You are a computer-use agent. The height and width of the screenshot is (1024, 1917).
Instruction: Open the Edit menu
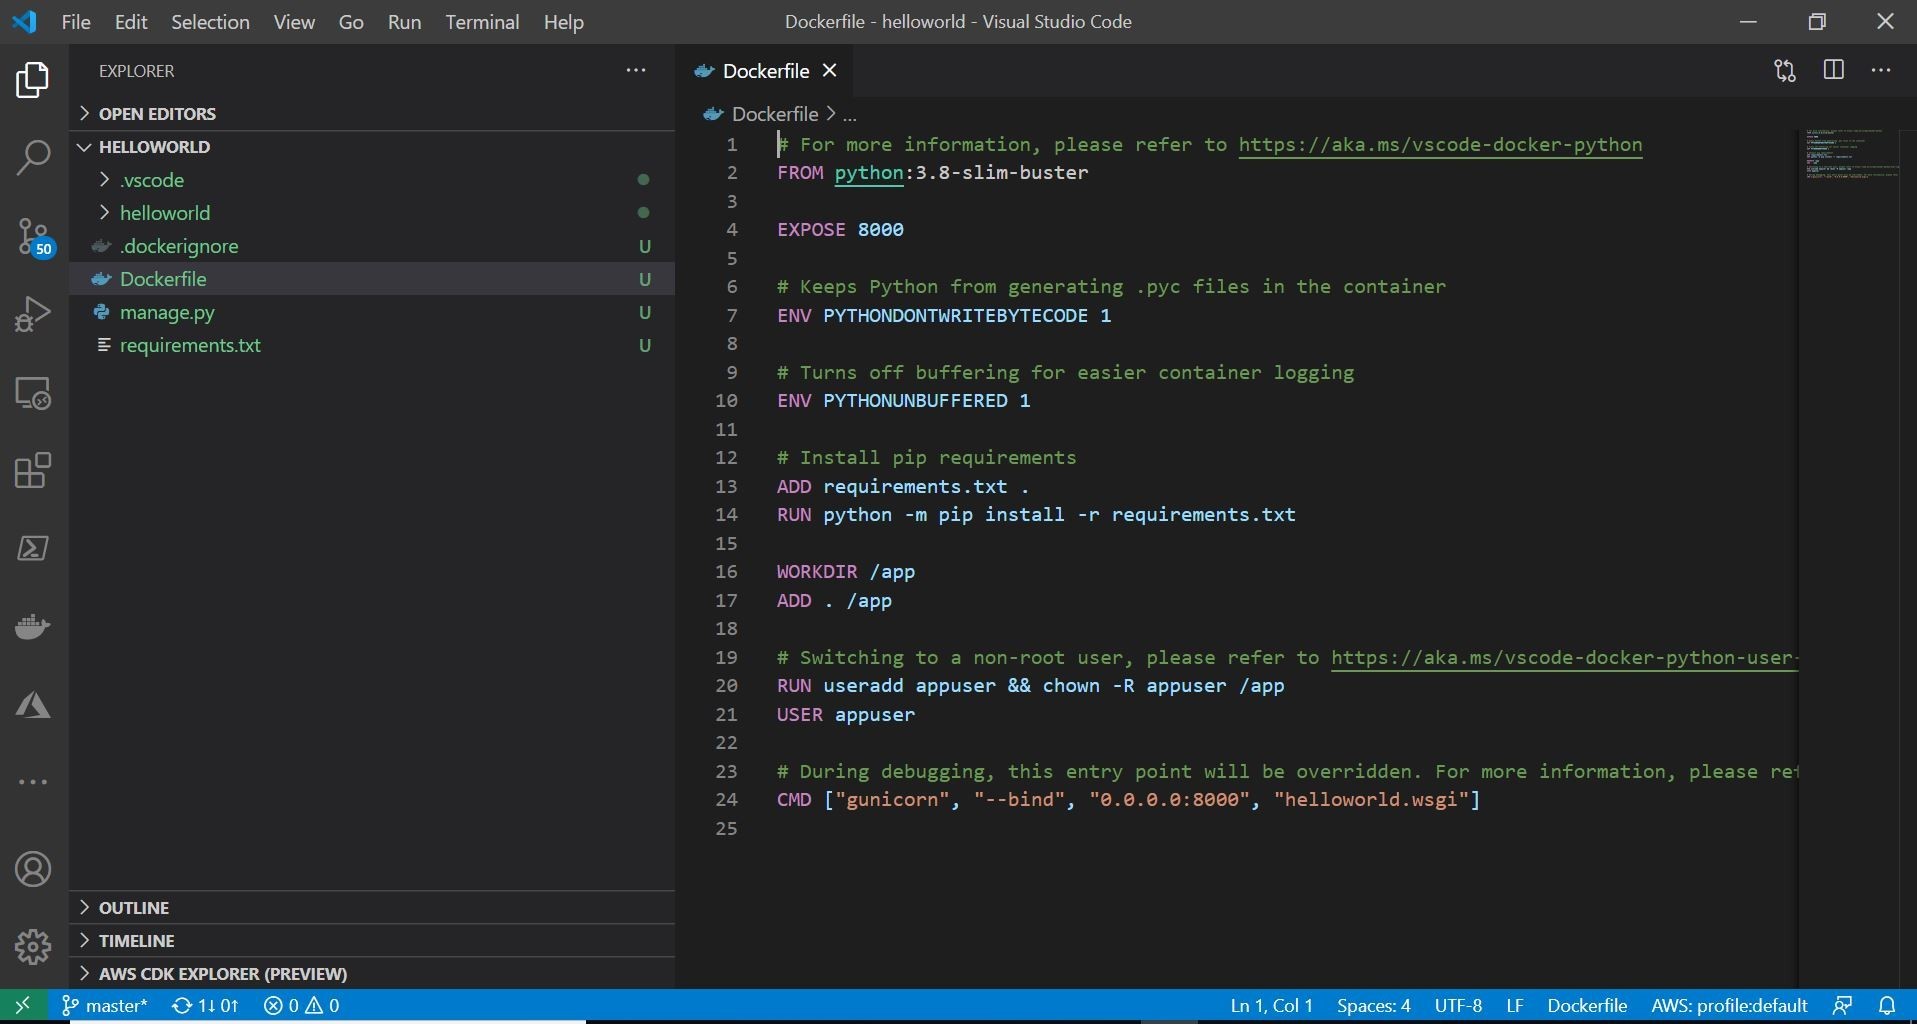tap(131, 22)
